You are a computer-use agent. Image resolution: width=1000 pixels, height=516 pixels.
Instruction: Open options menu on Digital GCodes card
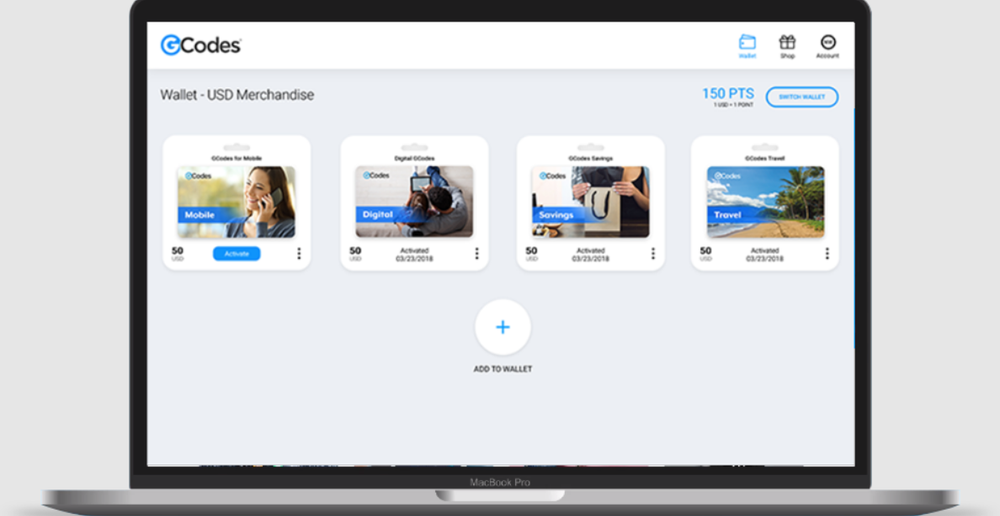[x=476, y=254]
